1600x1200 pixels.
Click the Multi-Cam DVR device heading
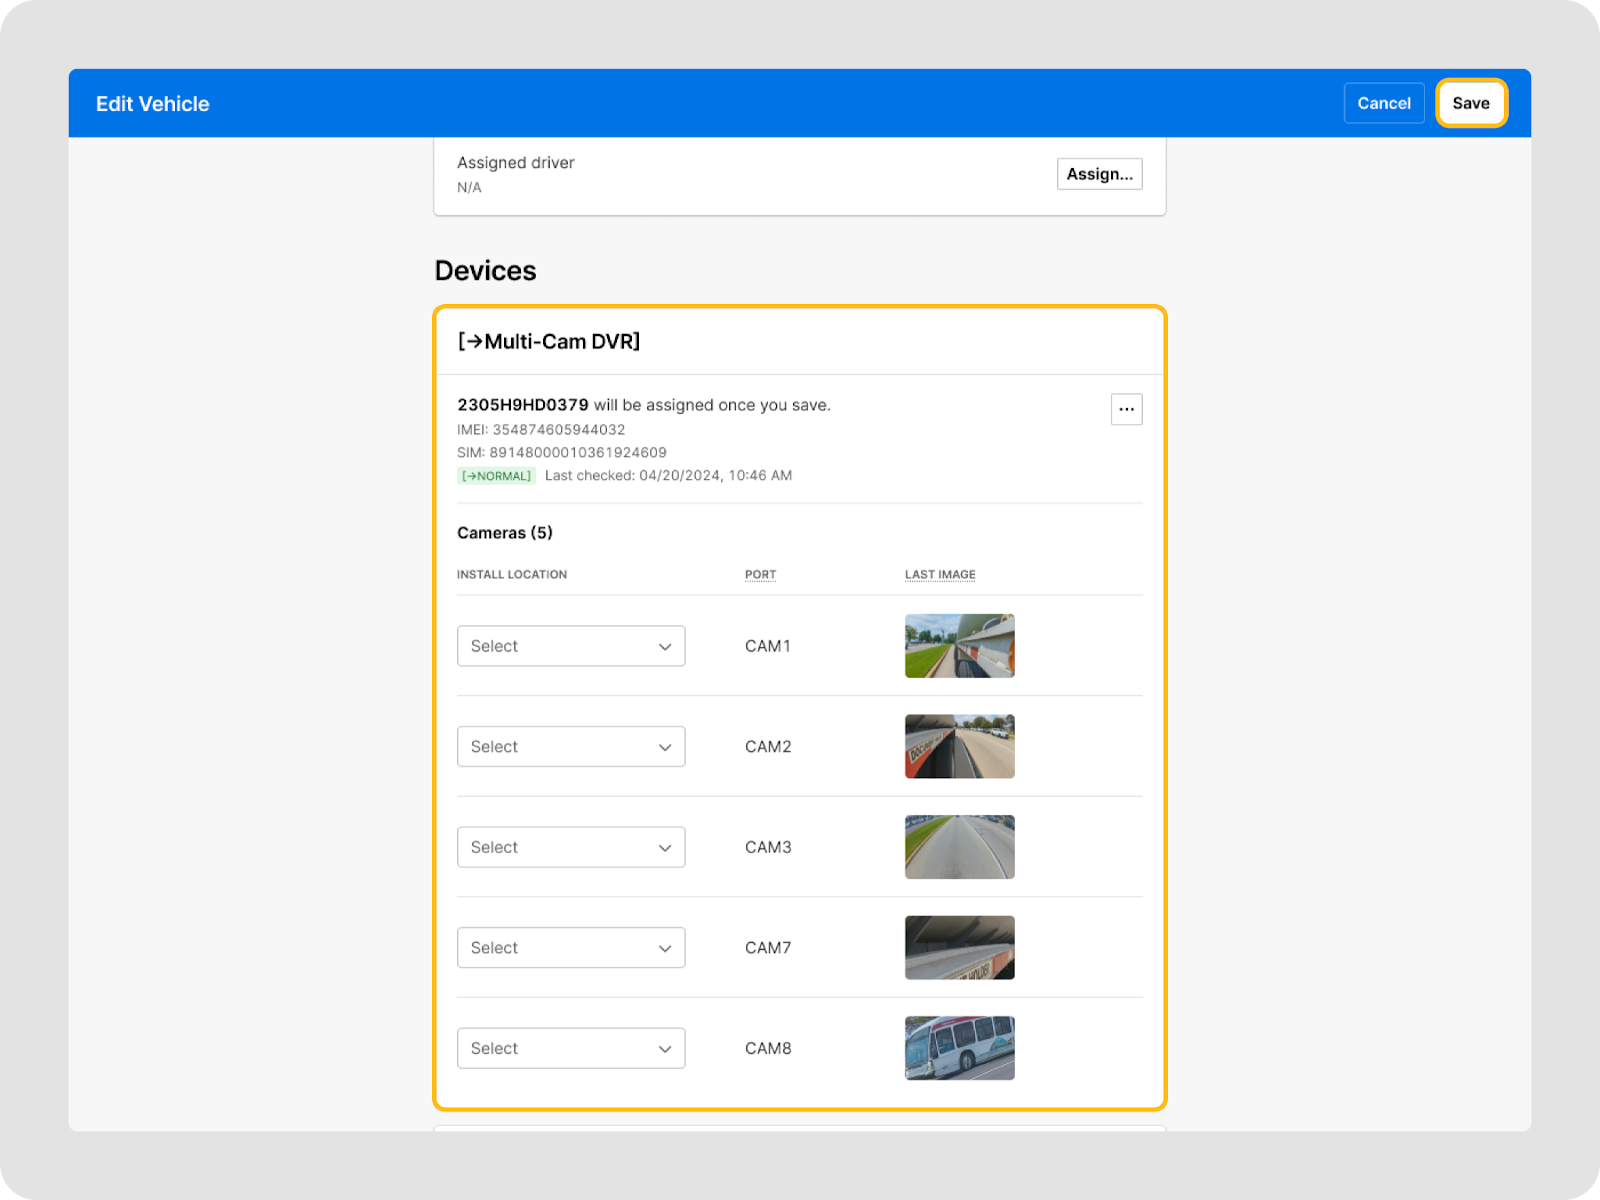click(549, 342)
